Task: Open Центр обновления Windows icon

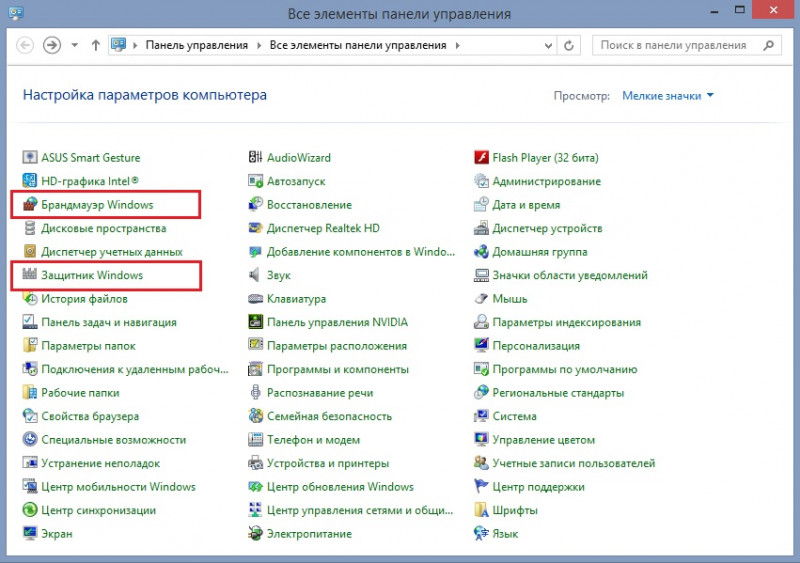Action: 255,486
